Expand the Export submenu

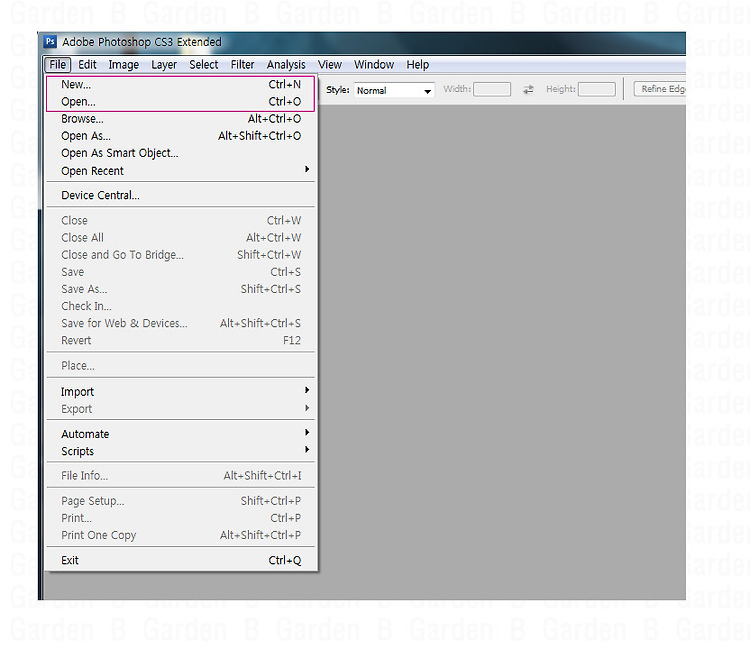click(181, 409)
